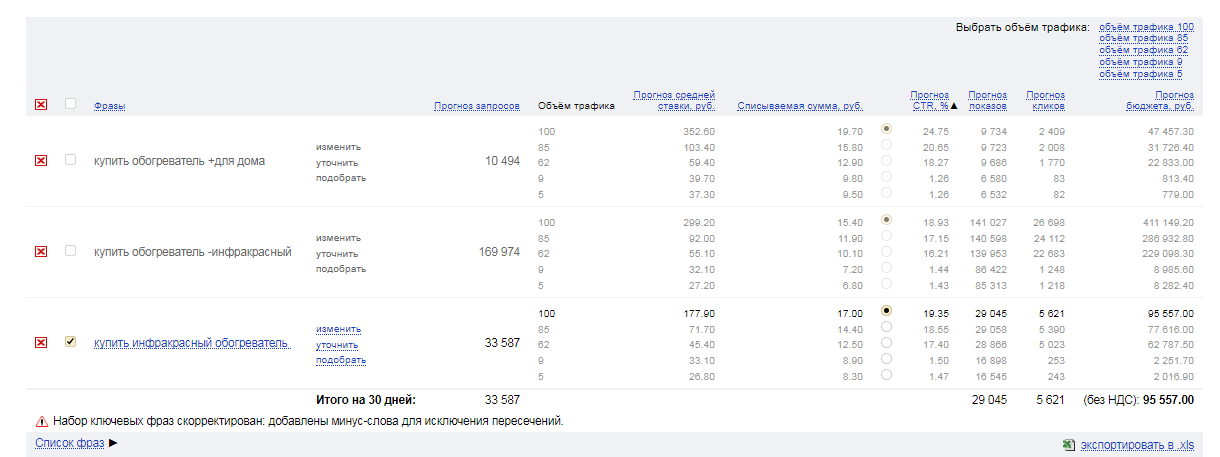Screen dimensions: 1220x457
Task: Select traffic volume 85 radio for инфракрасный обогреватель
Action: click(x=886, y=327)
